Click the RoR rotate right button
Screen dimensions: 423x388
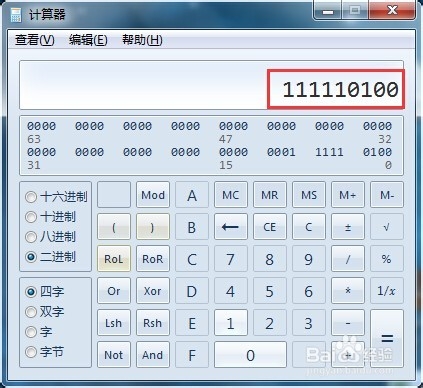153,259
